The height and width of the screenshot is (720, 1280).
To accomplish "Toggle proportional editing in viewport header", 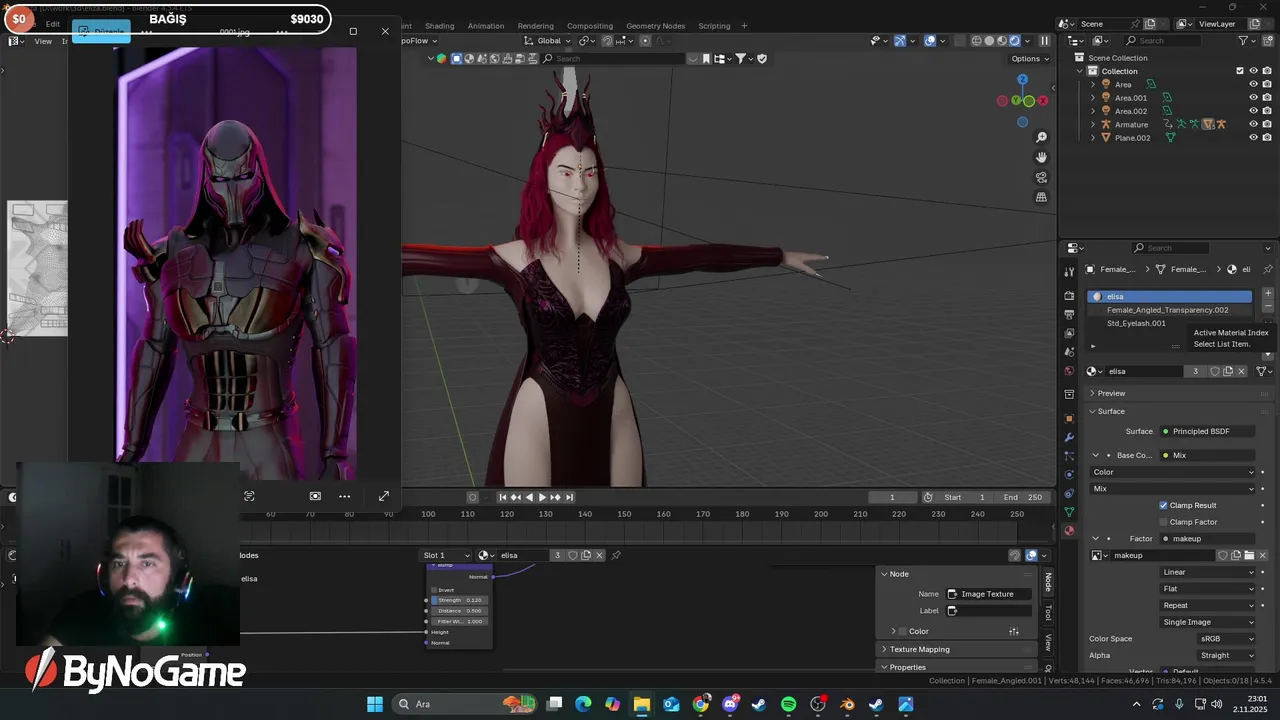I will tap(645, 41).
